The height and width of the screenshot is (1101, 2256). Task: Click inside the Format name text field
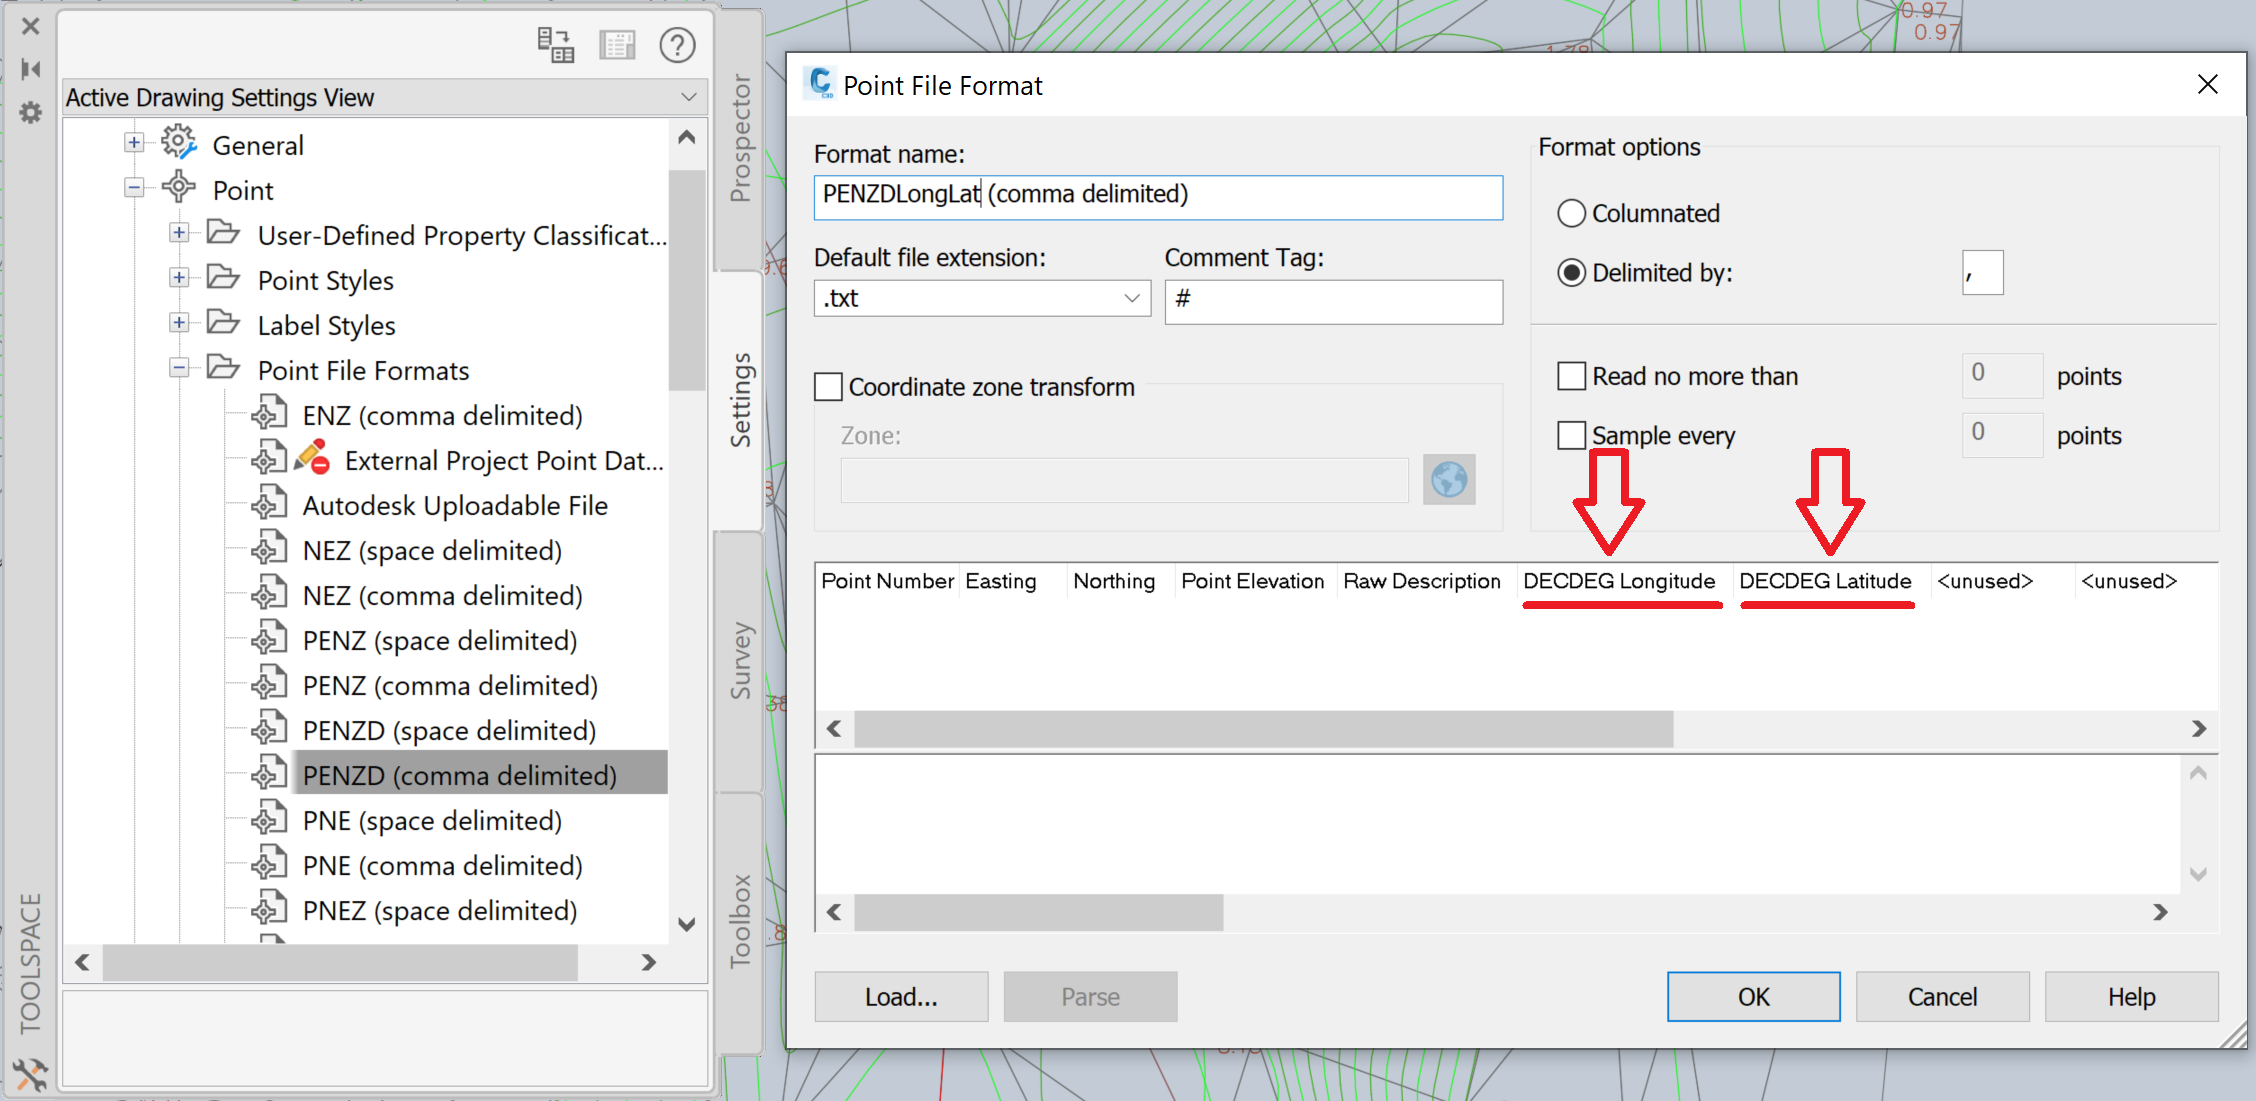pyautogui.click(x=1157, y=197)
